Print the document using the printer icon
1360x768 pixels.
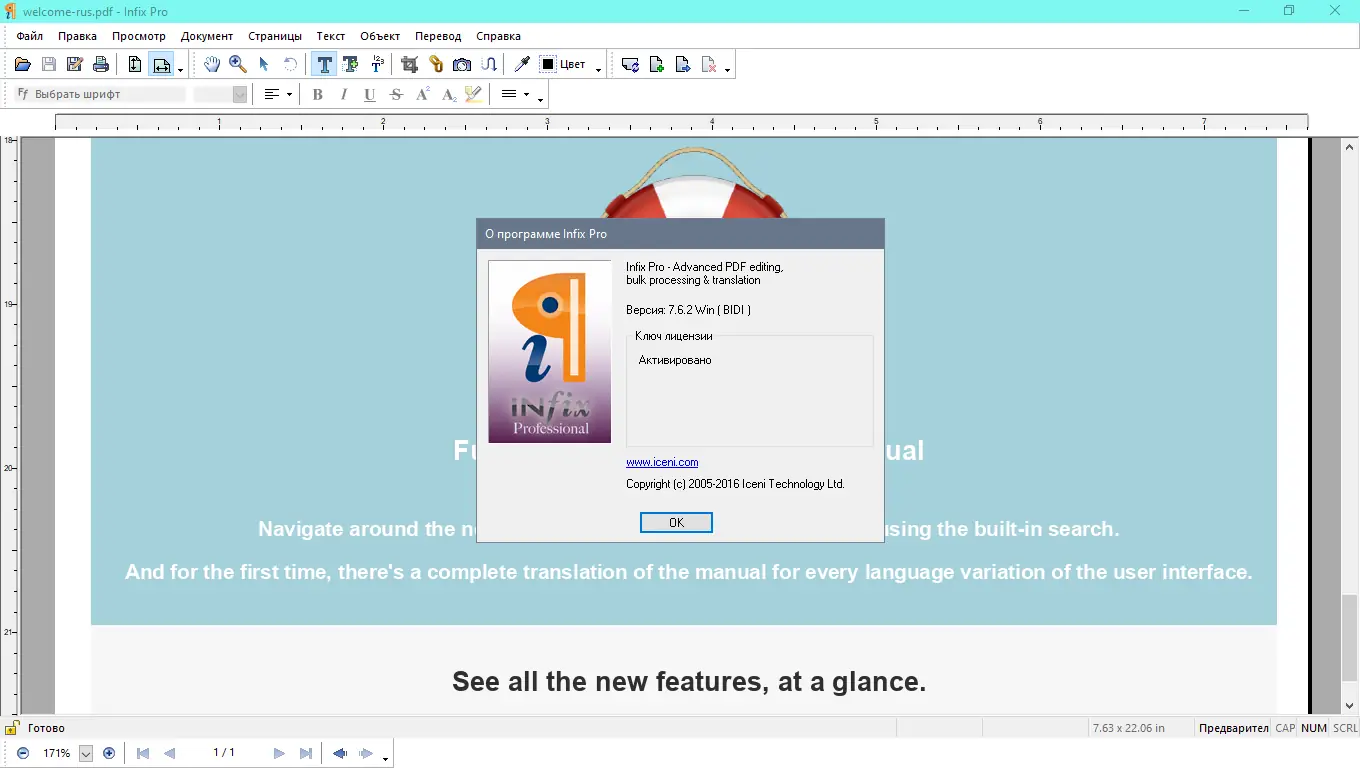tap(100, 65)
